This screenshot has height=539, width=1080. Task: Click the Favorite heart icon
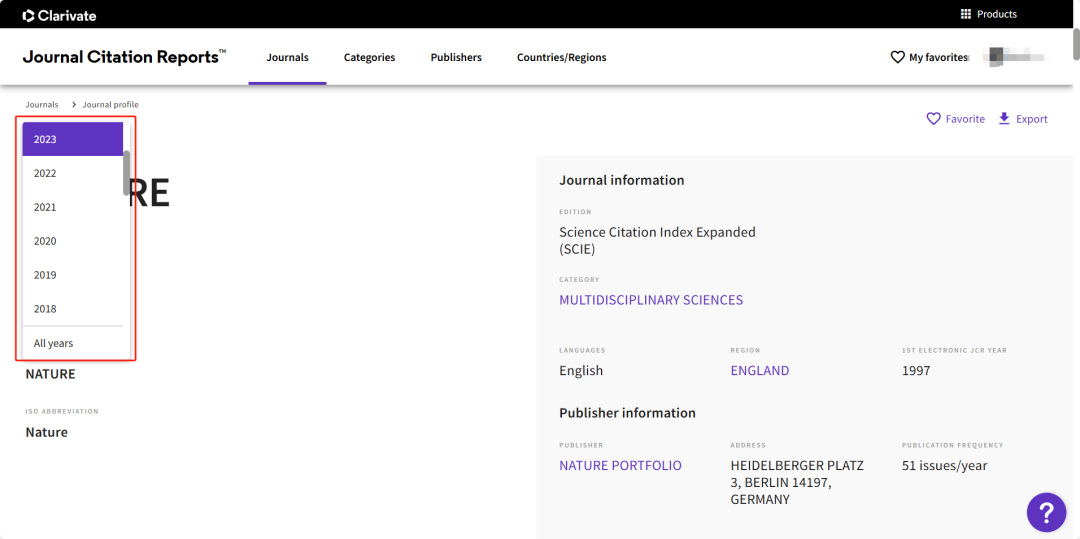pos(933,119)
